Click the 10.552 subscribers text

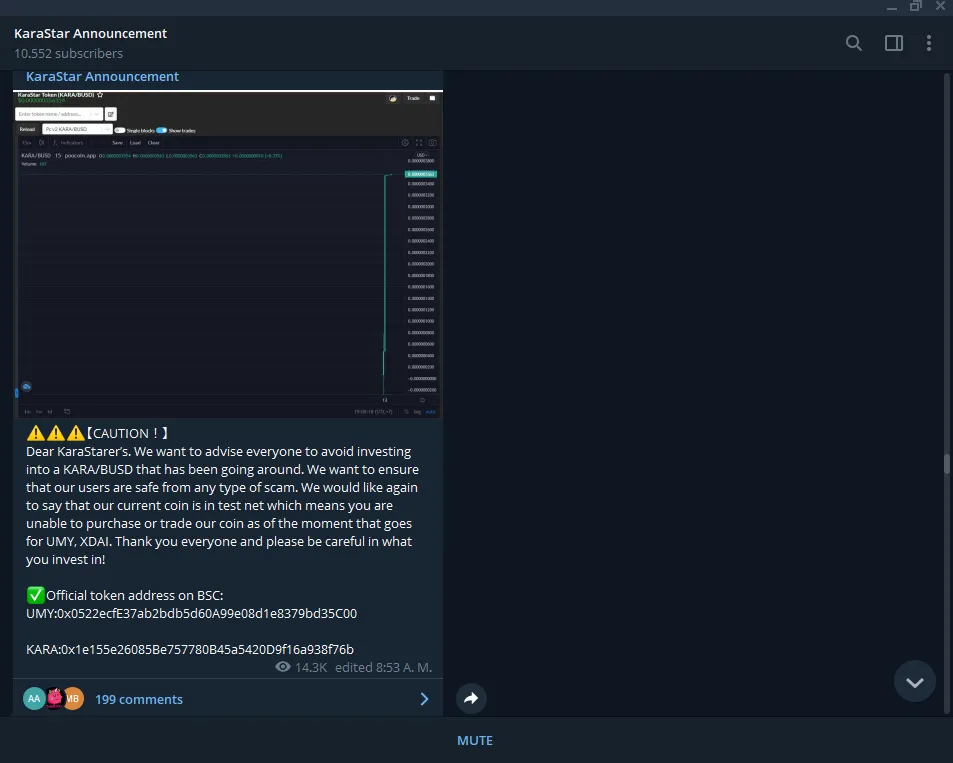tap(68, 54)
